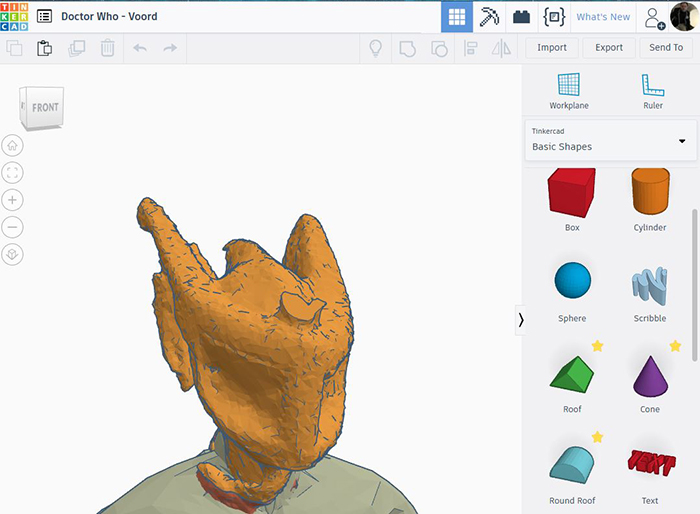Toggle orthographic perspective view button
This screenshot has width=700, height=514.
(x=12, y=255)
